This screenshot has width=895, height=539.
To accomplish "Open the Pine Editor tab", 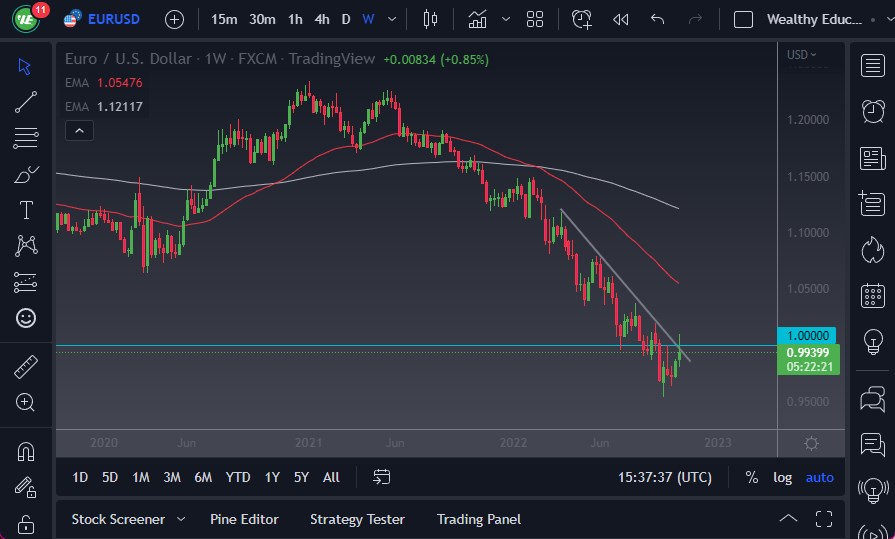I will 244,519.
